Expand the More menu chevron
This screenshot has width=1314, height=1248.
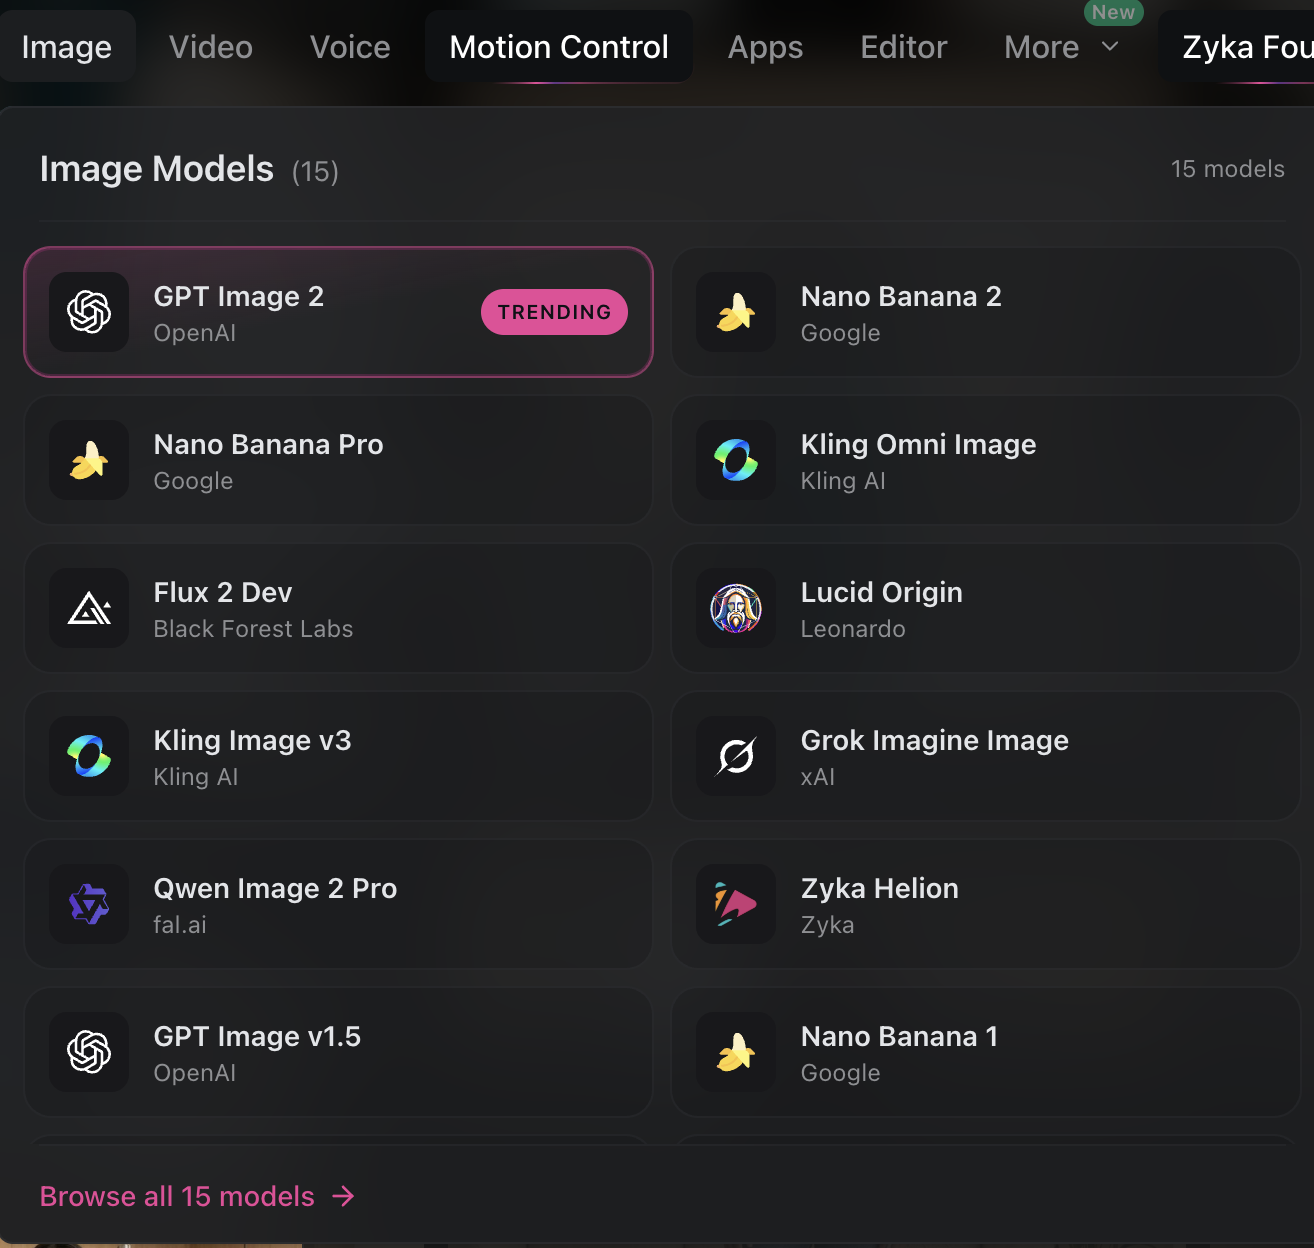1110,46
